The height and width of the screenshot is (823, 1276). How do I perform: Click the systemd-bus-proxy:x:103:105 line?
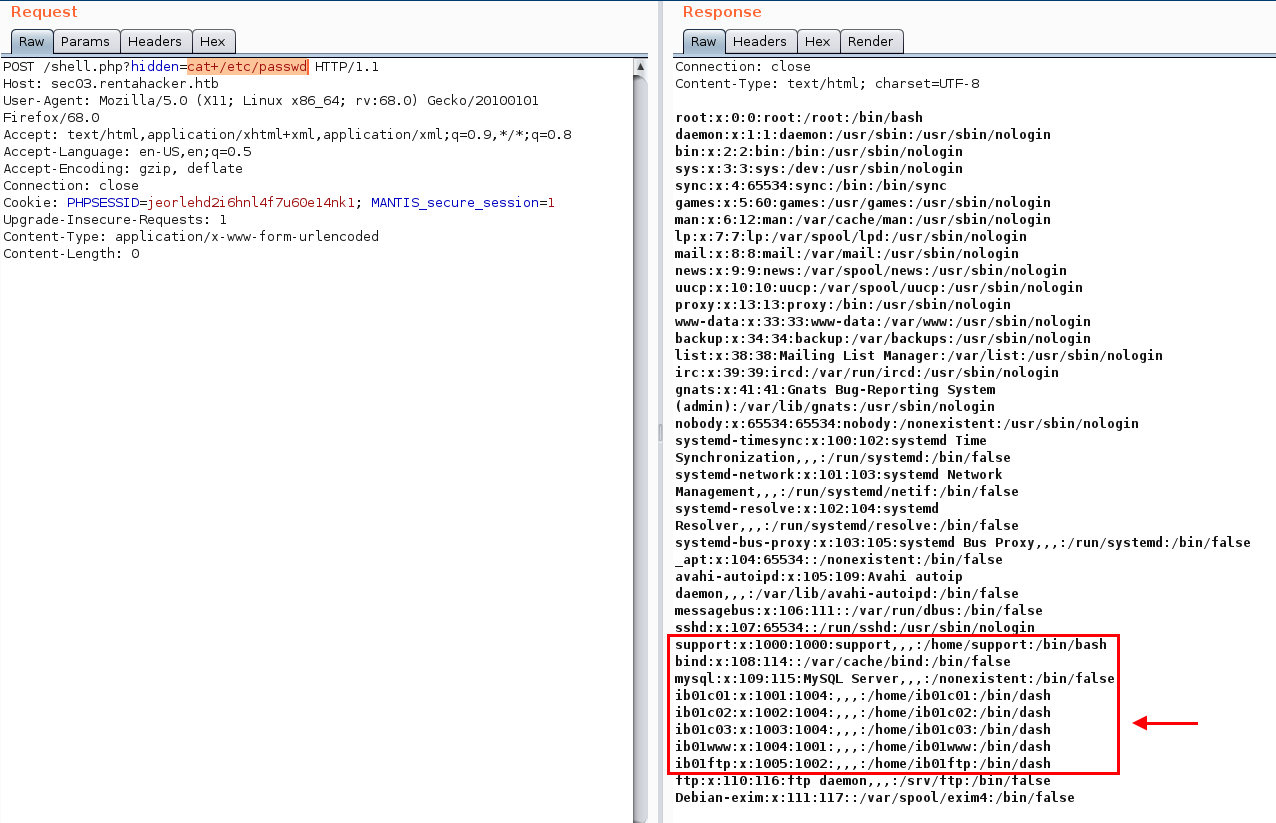point(963,543)
